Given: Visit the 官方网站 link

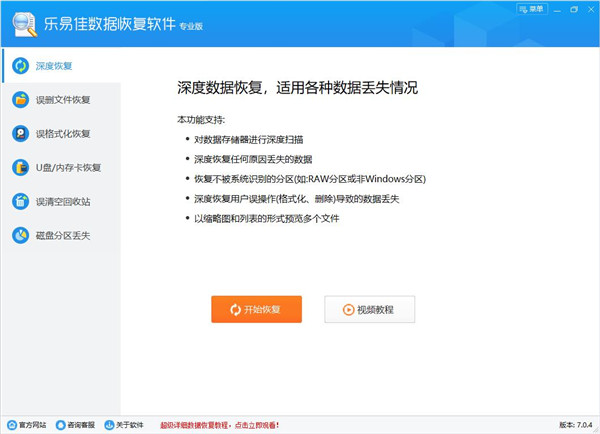Looking at the screenshot, I should (x=27, y=425).
